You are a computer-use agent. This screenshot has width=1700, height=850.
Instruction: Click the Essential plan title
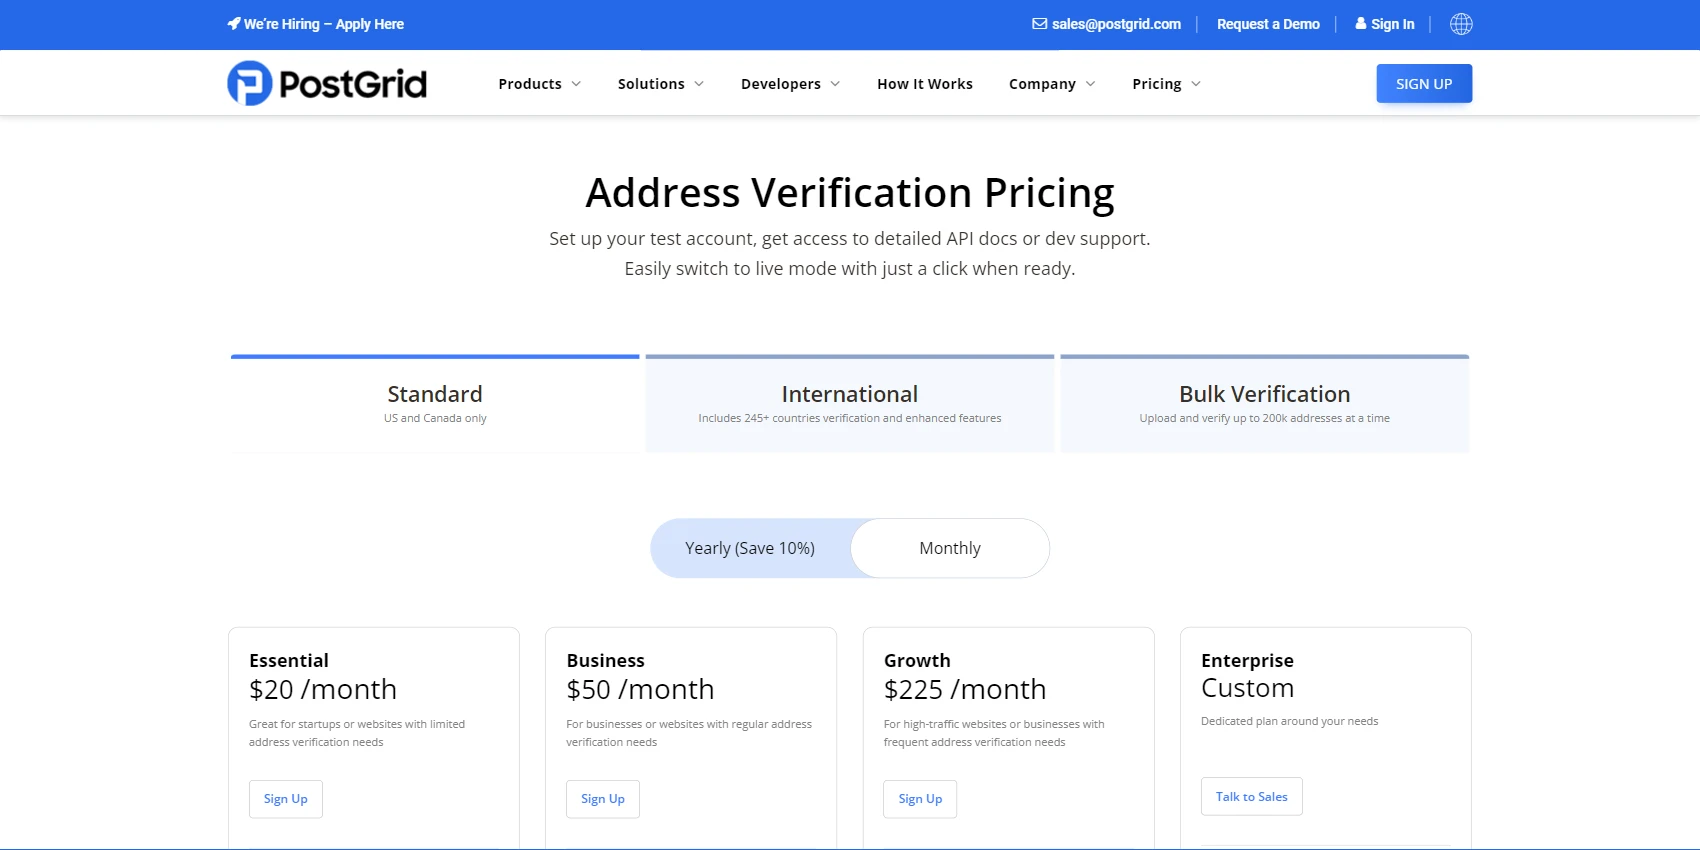(x=289, y=661)
